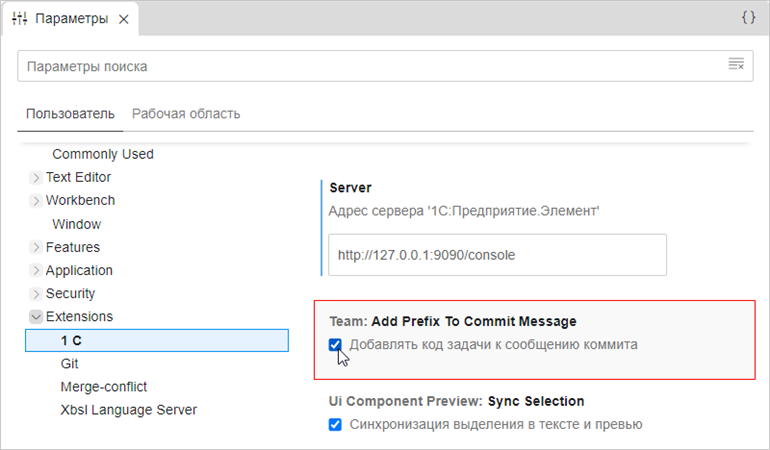Close the Параметры tab
The width and height of the screenshot is (770, 450).
[x=123, y=19]
